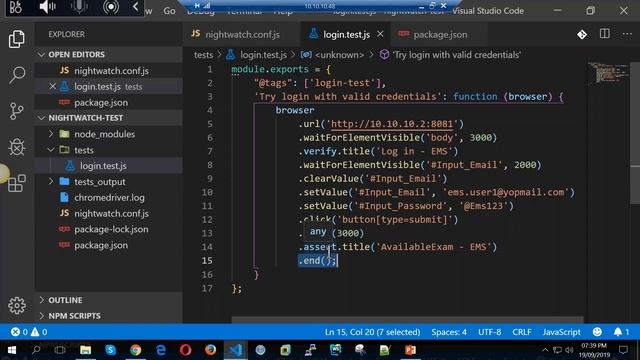Change language mode JavaScript

(561, 332)
